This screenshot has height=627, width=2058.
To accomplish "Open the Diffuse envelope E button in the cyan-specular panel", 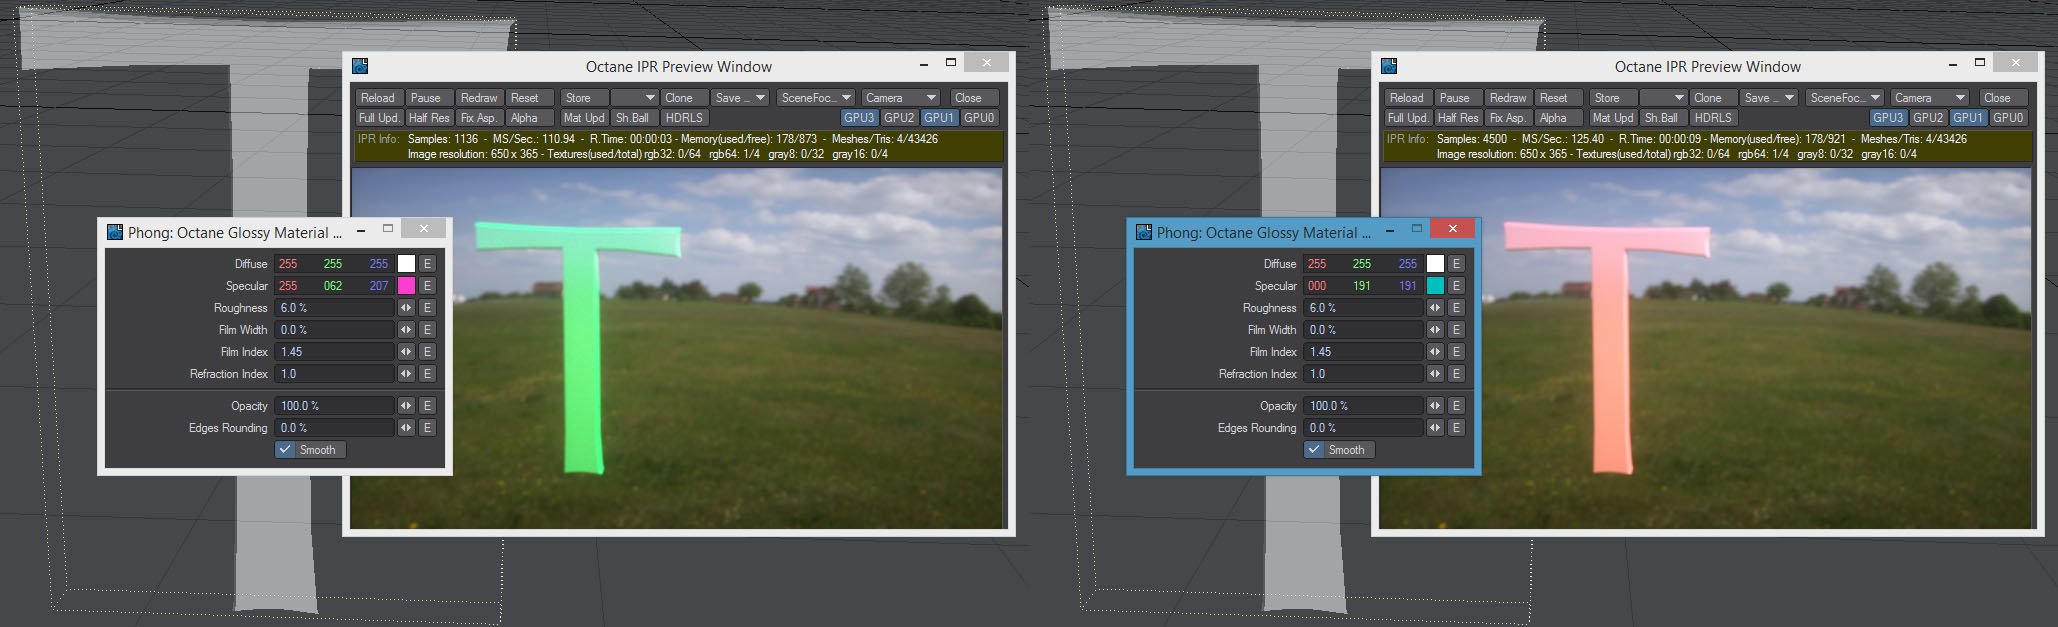I will (1456, 264).
